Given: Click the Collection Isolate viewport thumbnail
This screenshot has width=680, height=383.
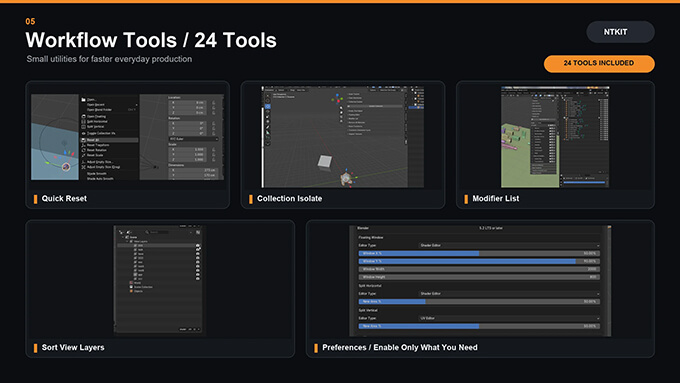Looking at the screenshot, I should pyautogui.click(x=343, y=137).
